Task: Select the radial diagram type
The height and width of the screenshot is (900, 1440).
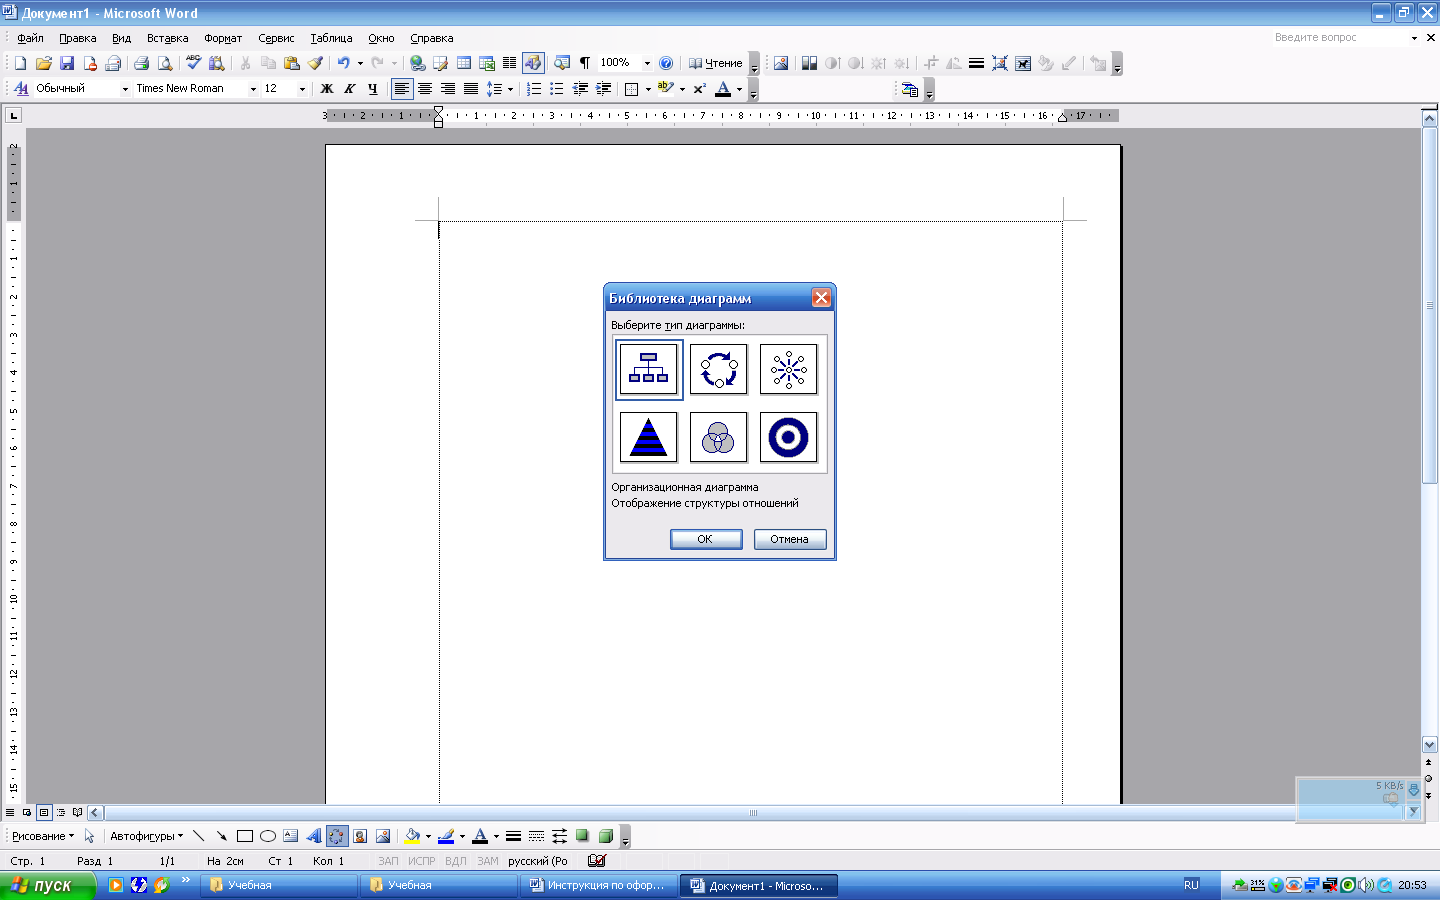Action: [788, 369]
